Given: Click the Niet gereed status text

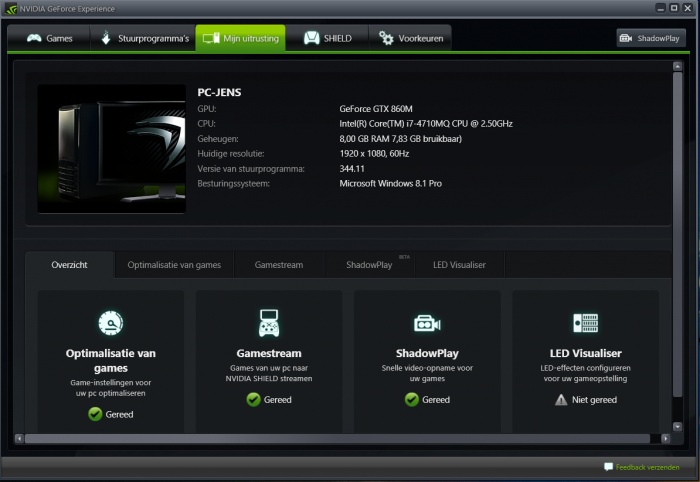Looking at the screenshot, I should point(595,400).
